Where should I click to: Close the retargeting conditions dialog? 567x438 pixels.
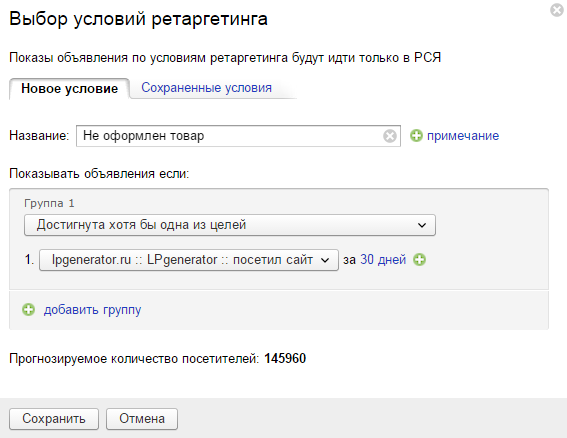(557, 10)
